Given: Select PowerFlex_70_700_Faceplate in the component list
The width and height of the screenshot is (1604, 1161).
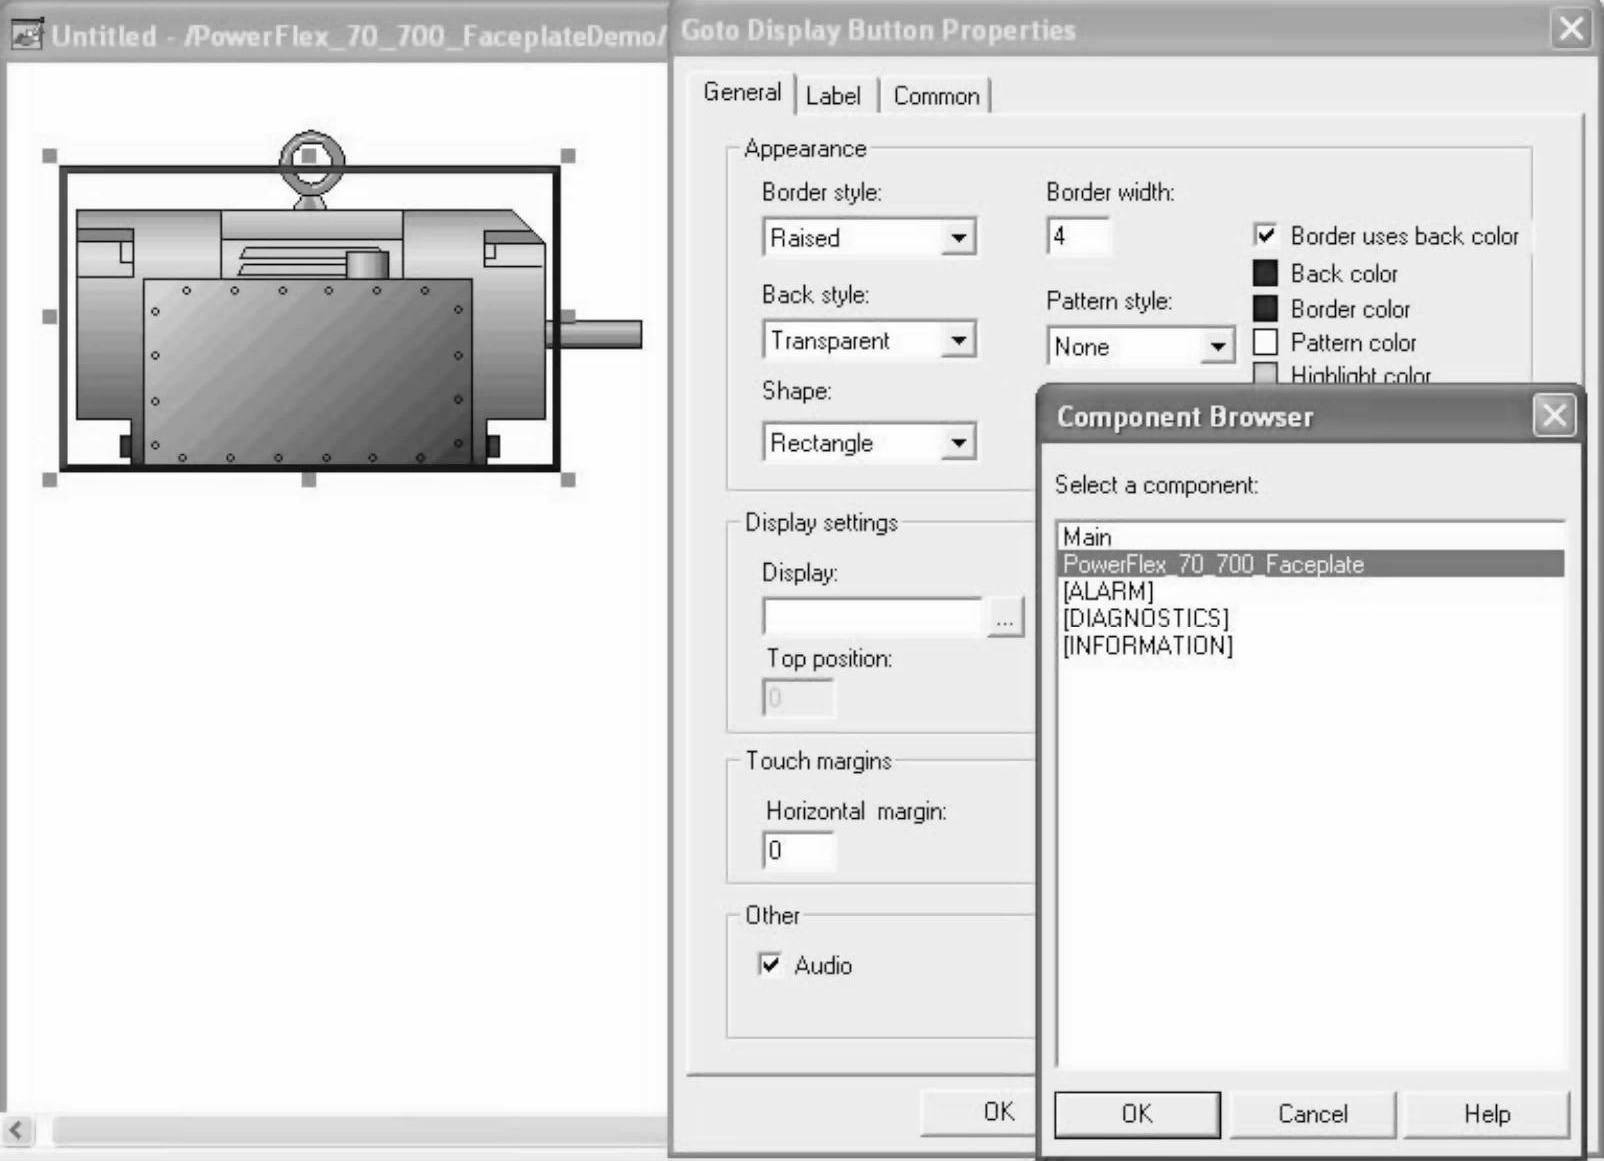Looking at the screenshot, I should [x=1311, y=564].
